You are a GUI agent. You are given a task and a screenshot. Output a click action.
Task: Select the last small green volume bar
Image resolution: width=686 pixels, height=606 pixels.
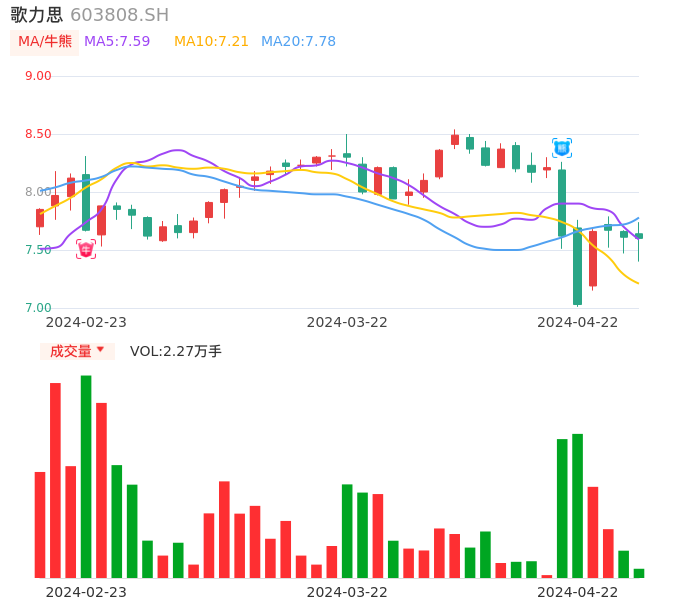tap(639, 573)
